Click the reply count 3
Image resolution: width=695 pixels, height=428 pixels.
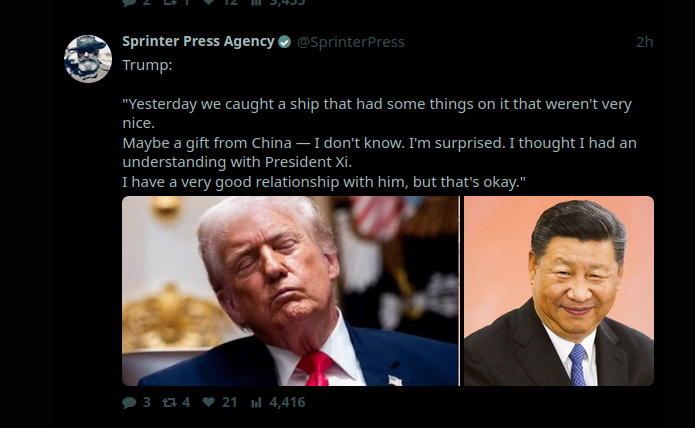[146, 402]
